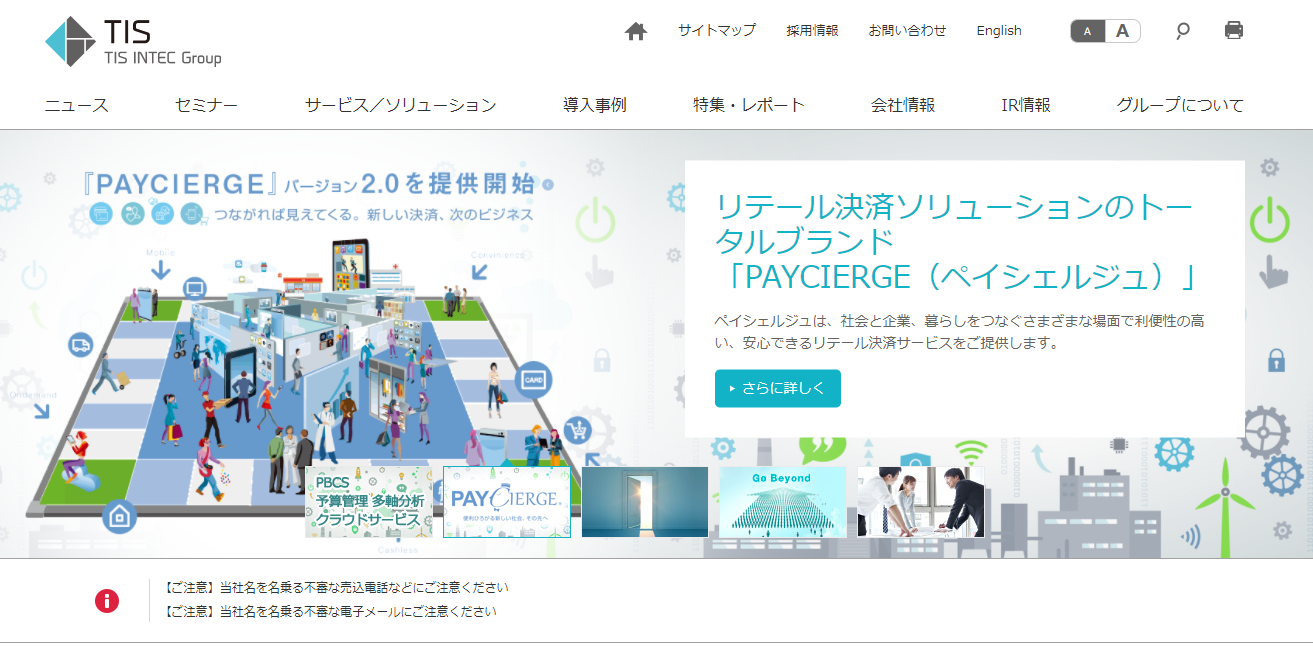Open the 不審な電子メール caution notice
The width and height of the screenshot is (1313, 659).
tap(328, 611)
